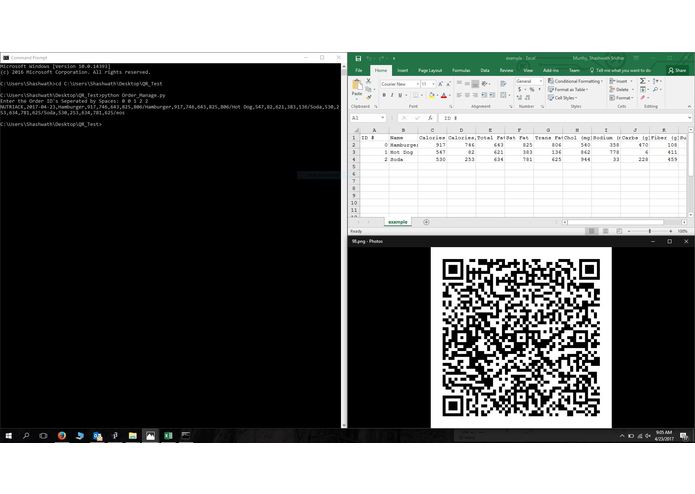Click the Wrap Text icon in Alignment group

[x=504, y=83]
